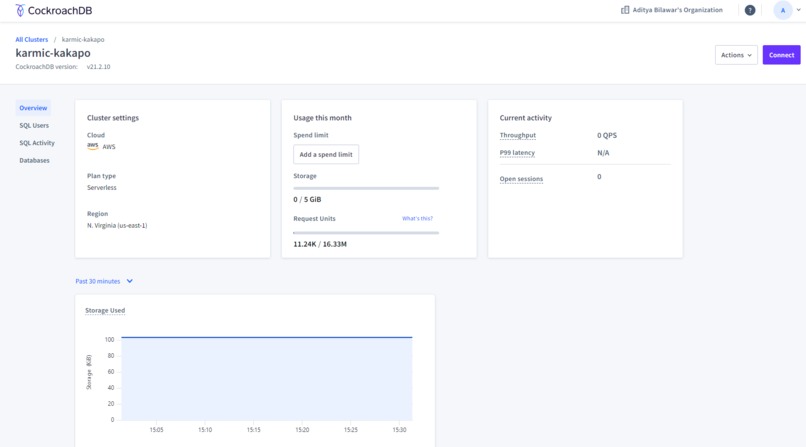Click the CockroachDB logo icon
806x447 pixels.
point(20,10)
